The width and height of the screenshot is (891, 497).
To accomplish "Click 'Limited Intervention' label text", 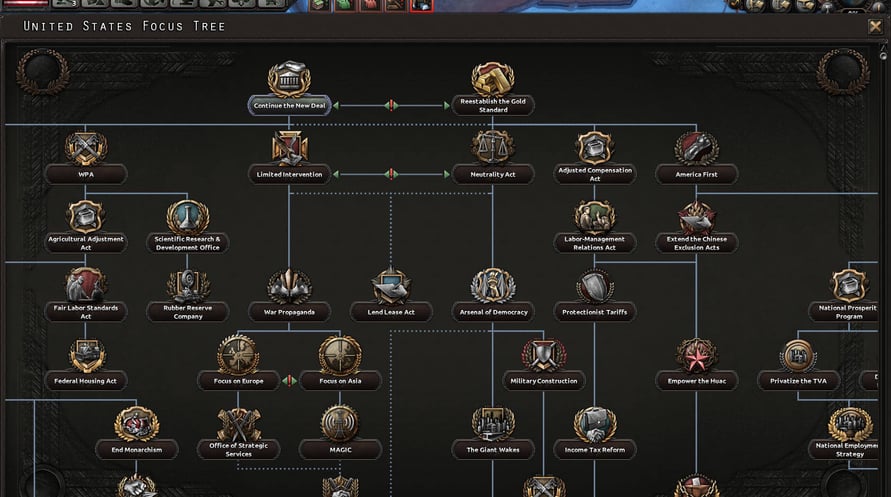I will [x=289, y=174].
